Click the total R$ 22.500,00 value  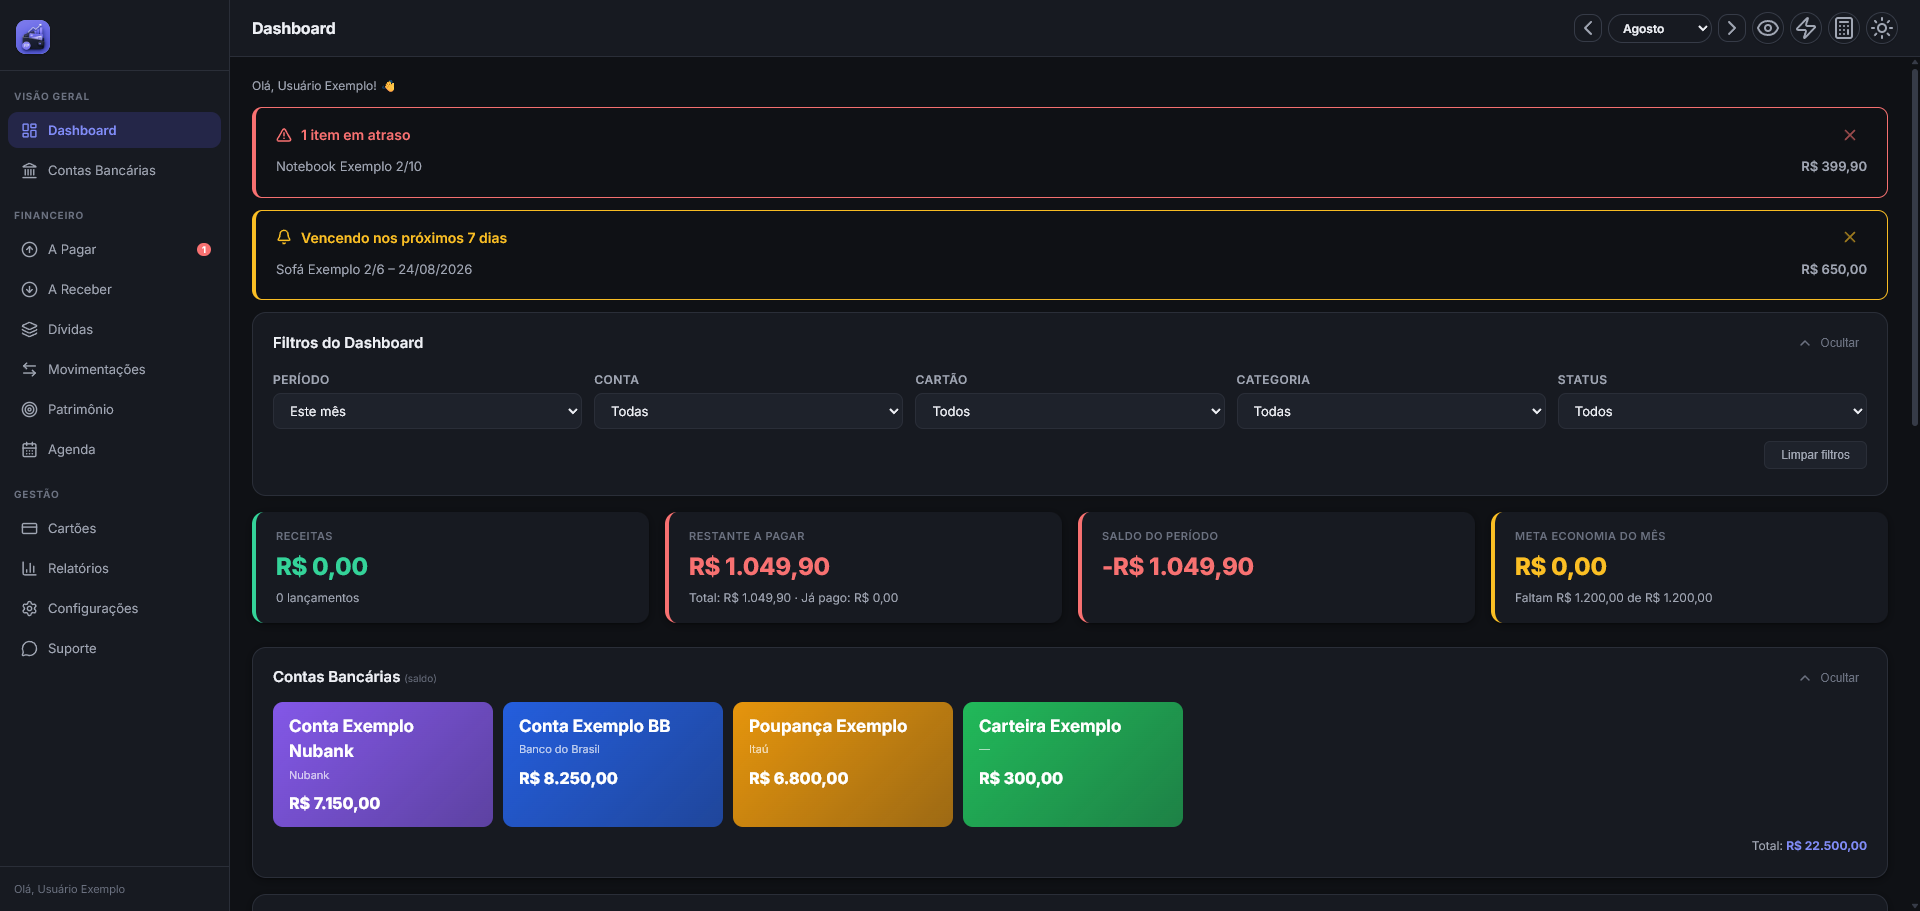1826,846
